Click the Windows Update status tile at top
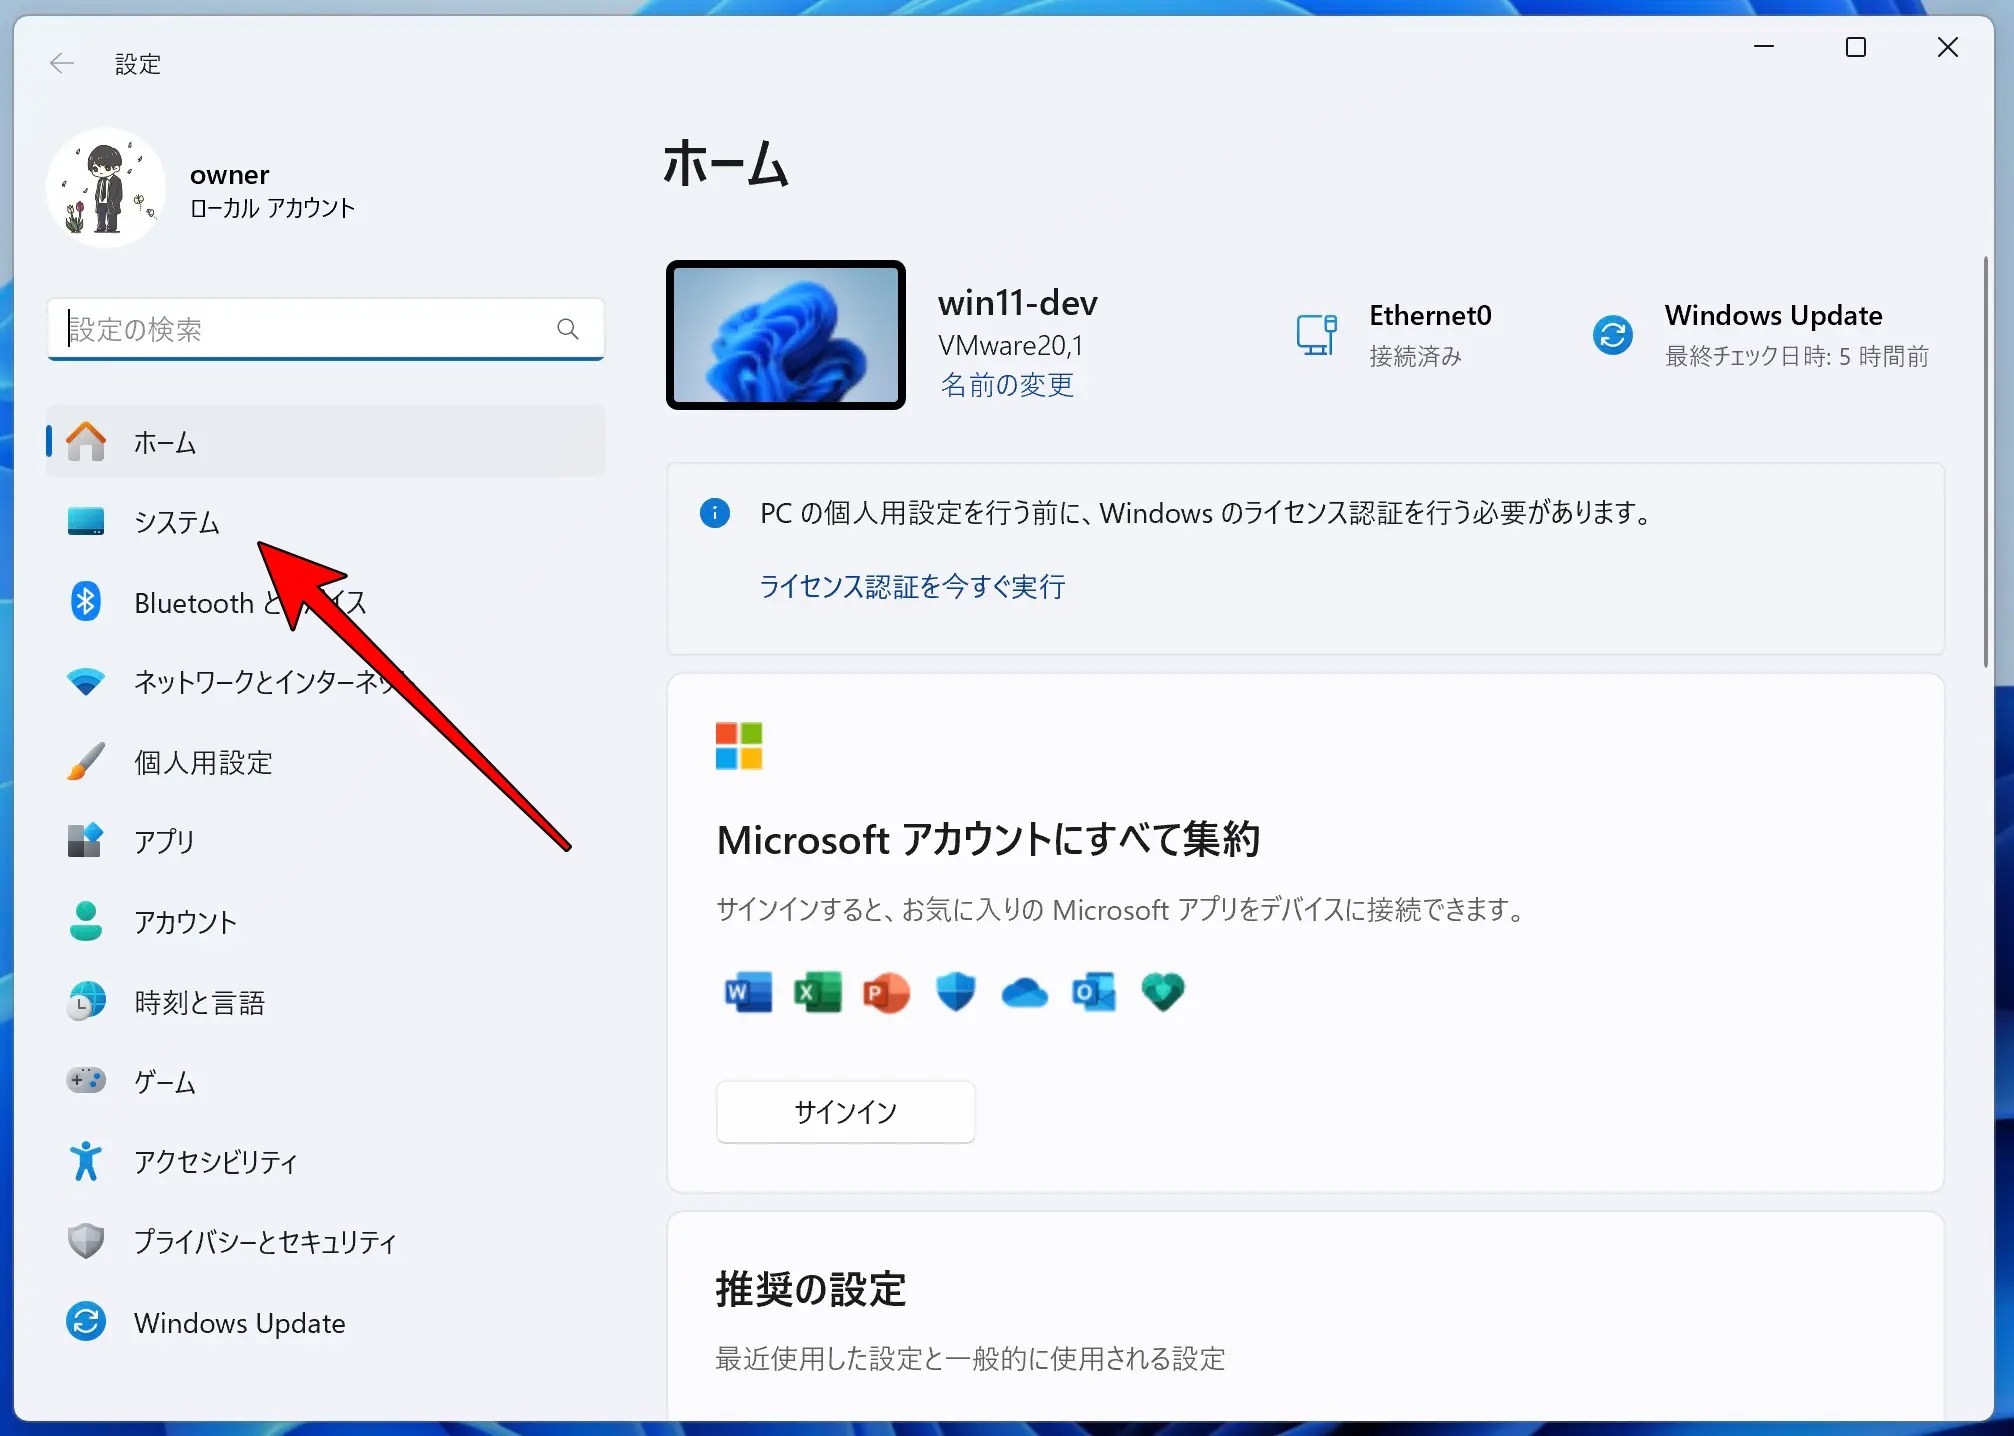The image size is (2014, 1436). (1760, 335)
